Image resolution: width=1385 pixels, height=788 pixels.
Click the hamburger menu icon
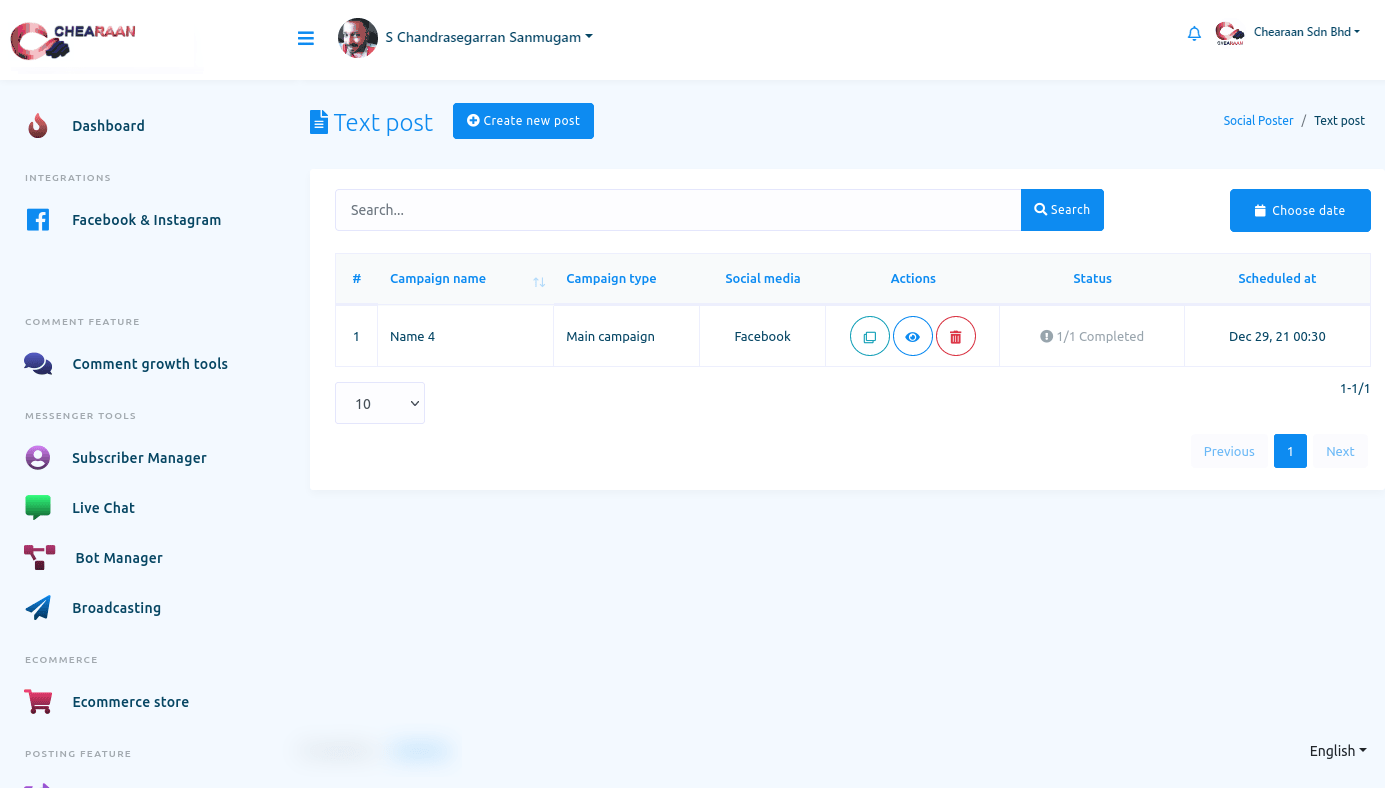(x=306, y=39)
